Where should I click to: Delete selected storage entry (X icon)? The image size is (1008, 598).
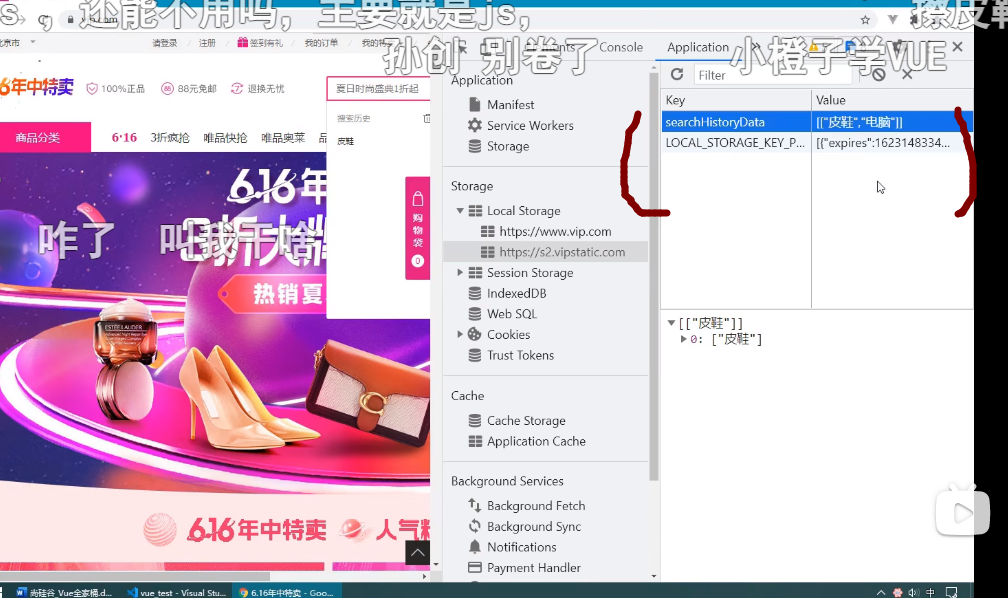click(907, 75)
